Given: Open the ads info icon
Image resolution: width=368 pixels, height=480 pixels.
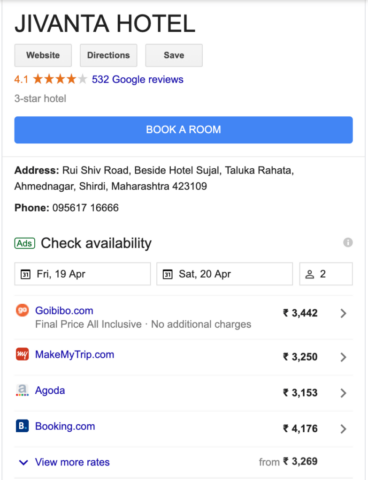Looking at the screenshot, I should tap(348, 242).
